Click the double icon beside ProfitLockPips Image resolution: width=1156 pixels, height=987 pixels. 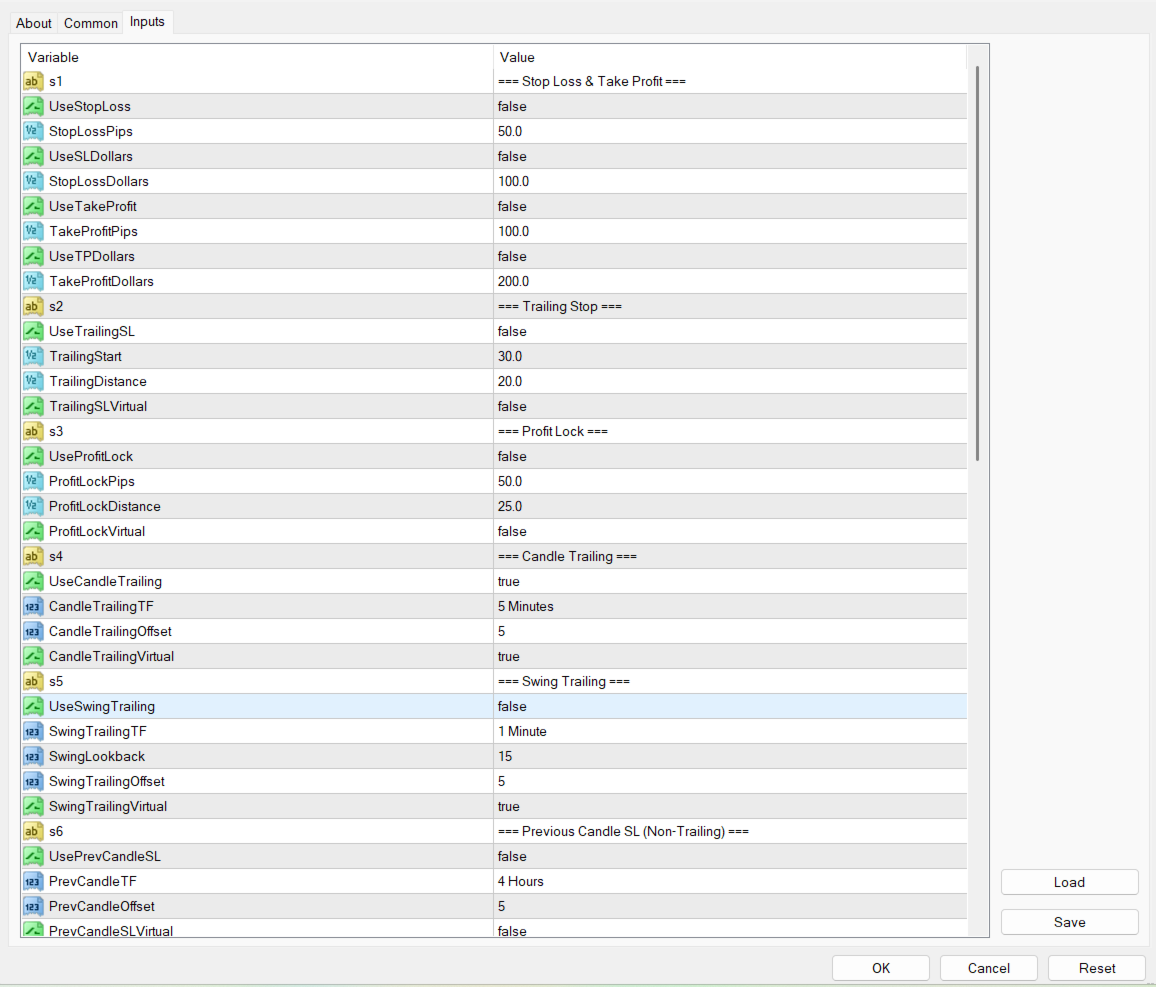click(x=33, y=481)
